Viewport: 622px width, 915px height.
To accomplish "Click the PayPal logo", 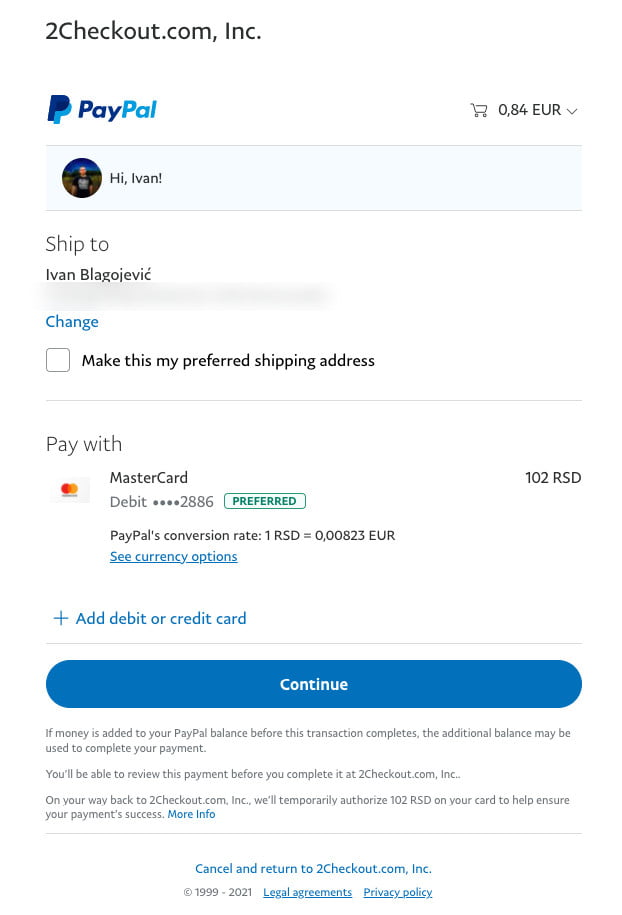I will 102,109.
